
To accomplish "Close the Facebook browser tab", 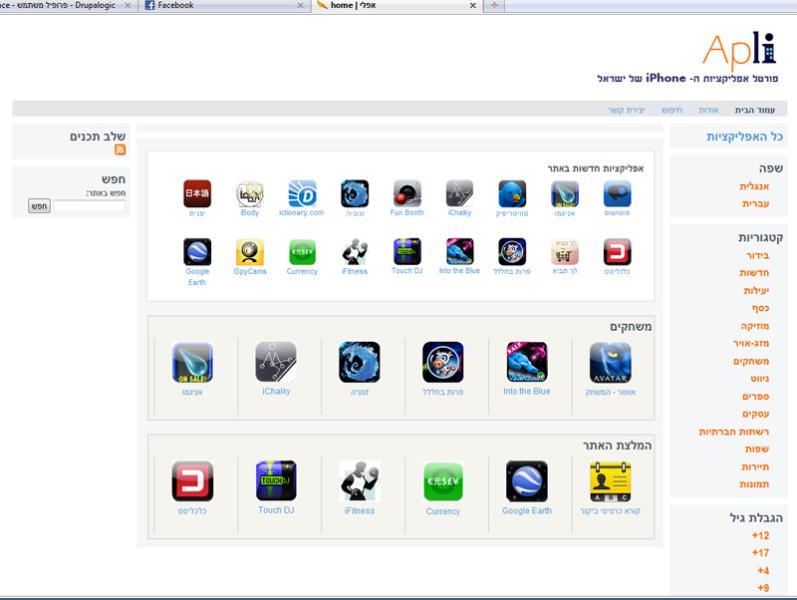I will coord(300,6).
